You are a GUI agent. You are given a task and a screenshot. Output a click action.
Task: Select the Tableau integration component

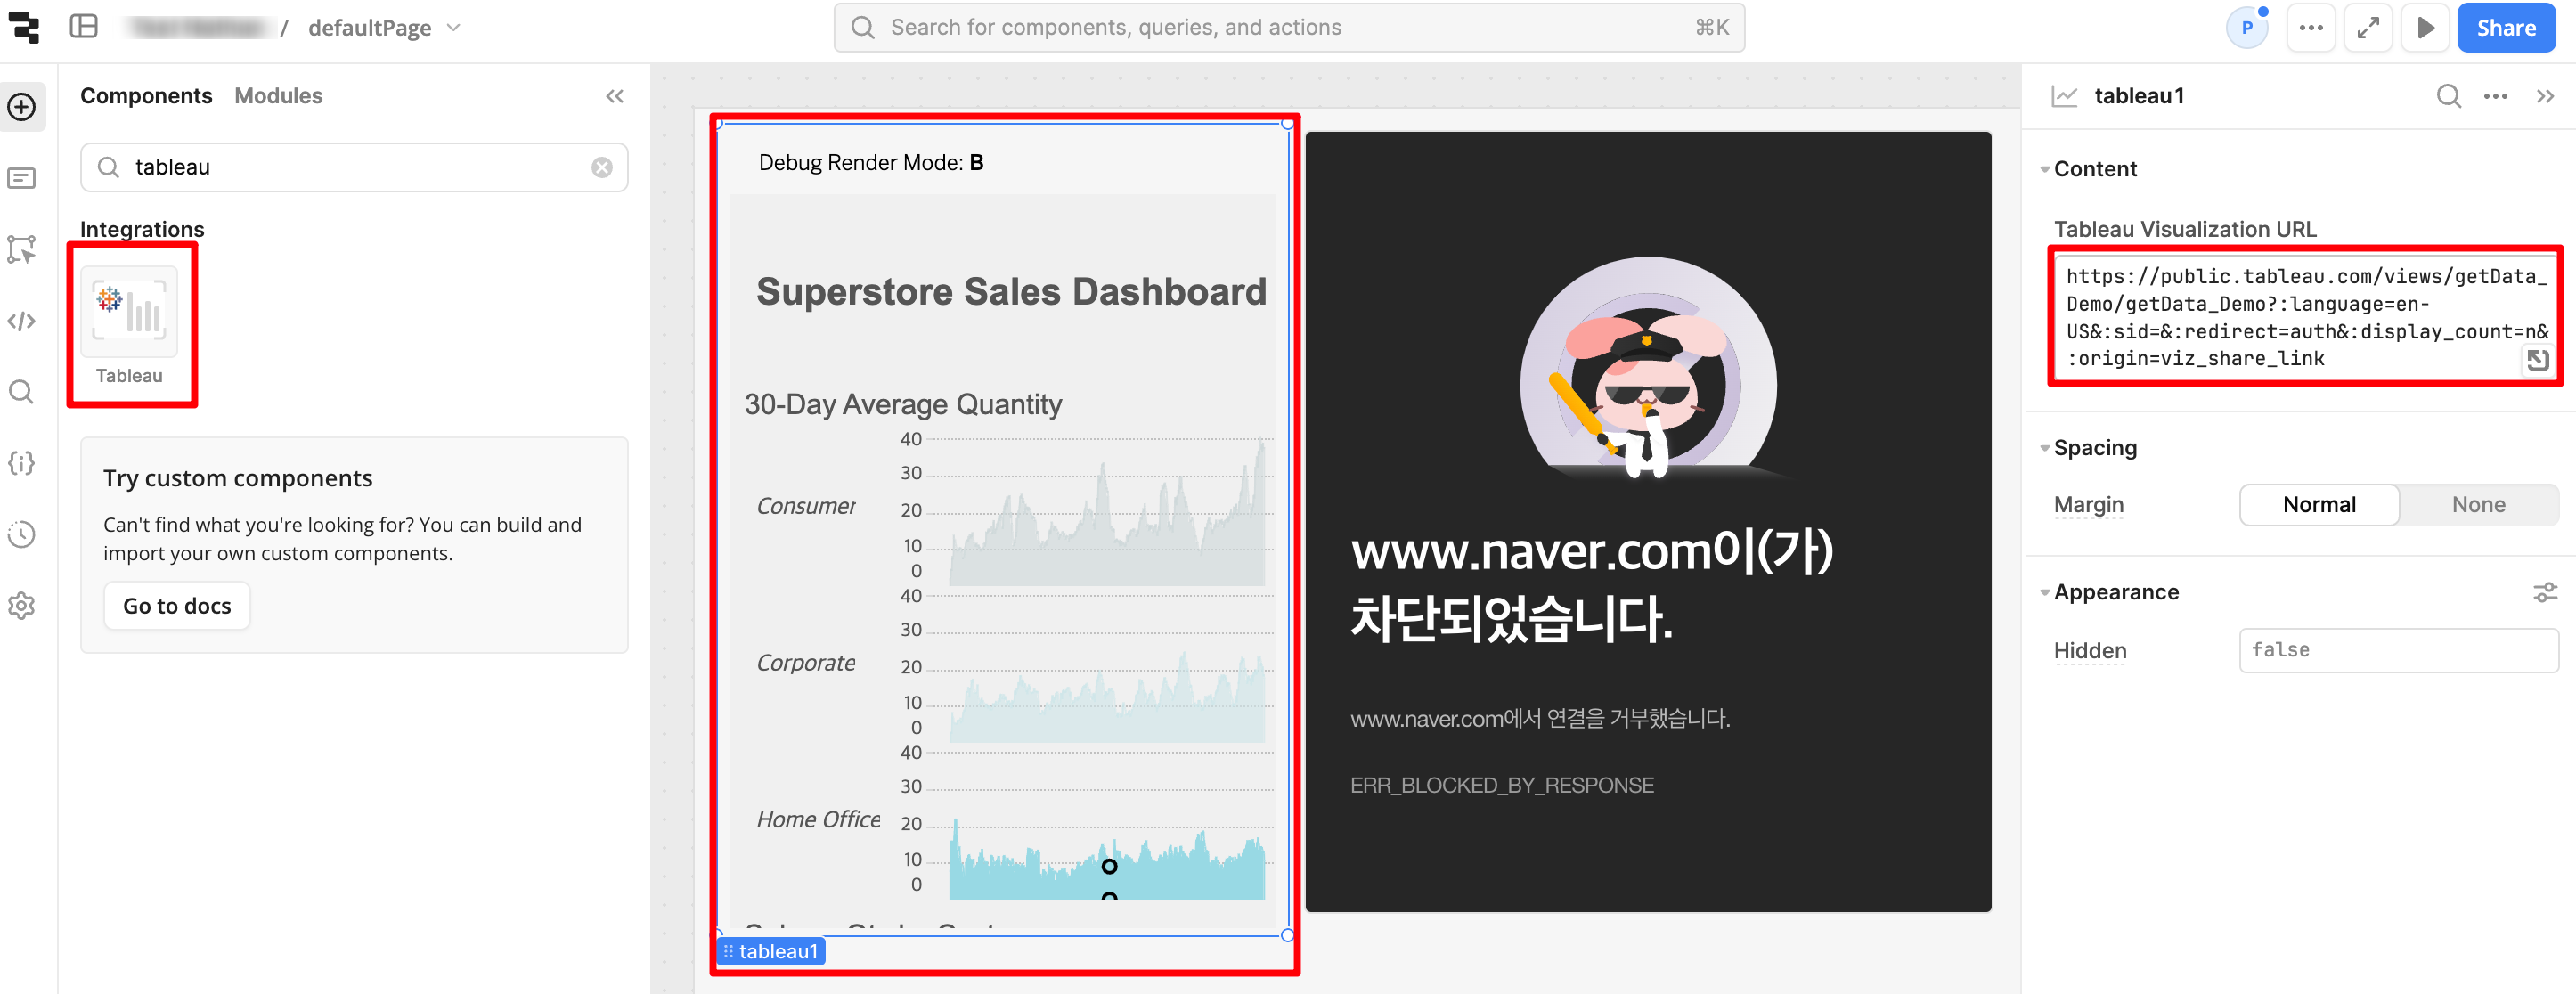pos(129,325)
